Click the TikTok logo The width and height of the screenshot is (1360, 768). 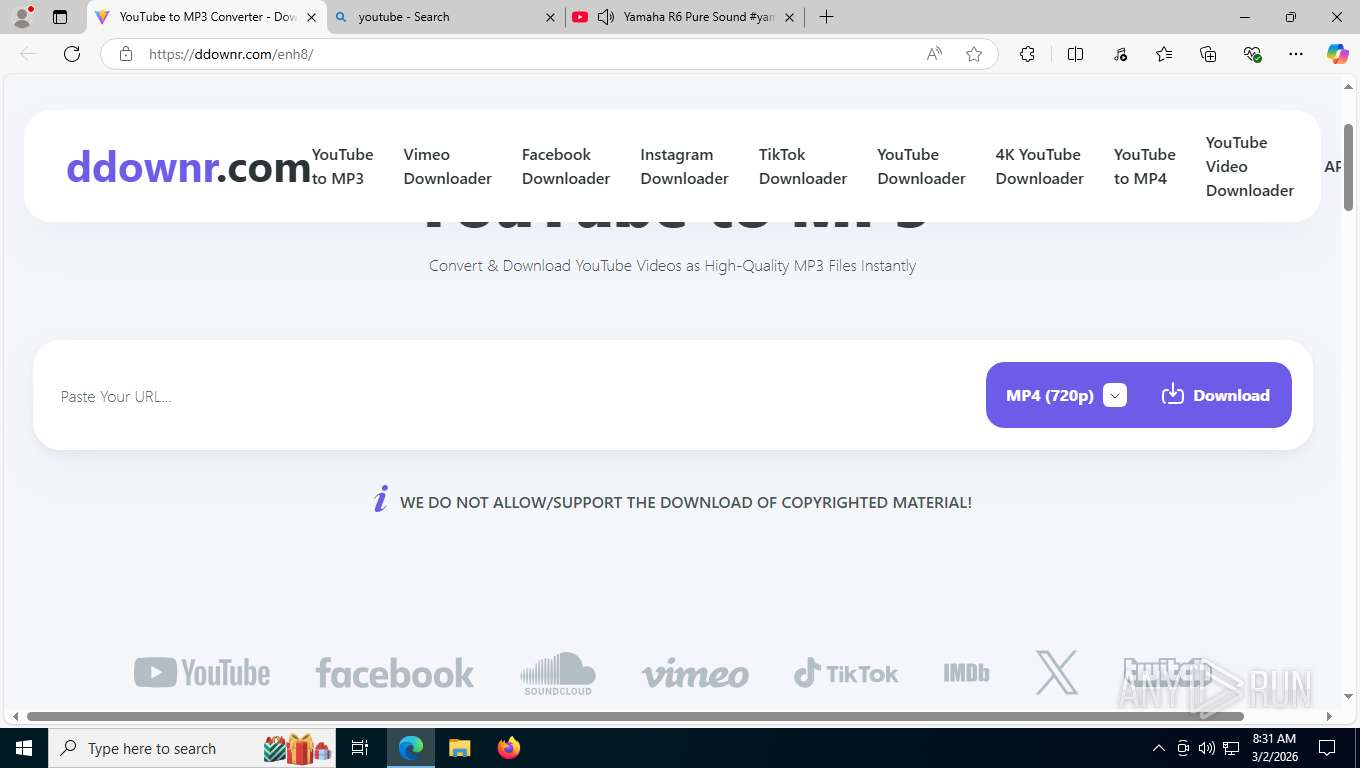coord(846,673)
